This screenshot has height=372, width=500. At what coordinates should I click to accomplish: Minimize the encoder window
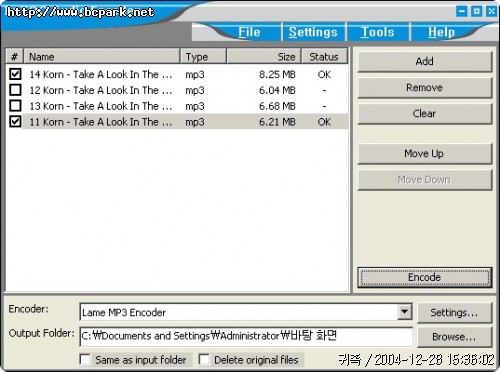tap(462, 11)
